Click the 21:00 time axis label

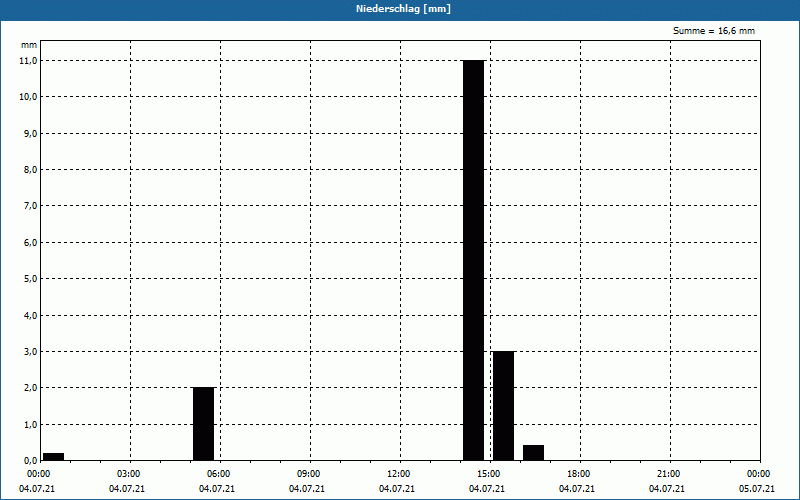(x=670, y=474)
